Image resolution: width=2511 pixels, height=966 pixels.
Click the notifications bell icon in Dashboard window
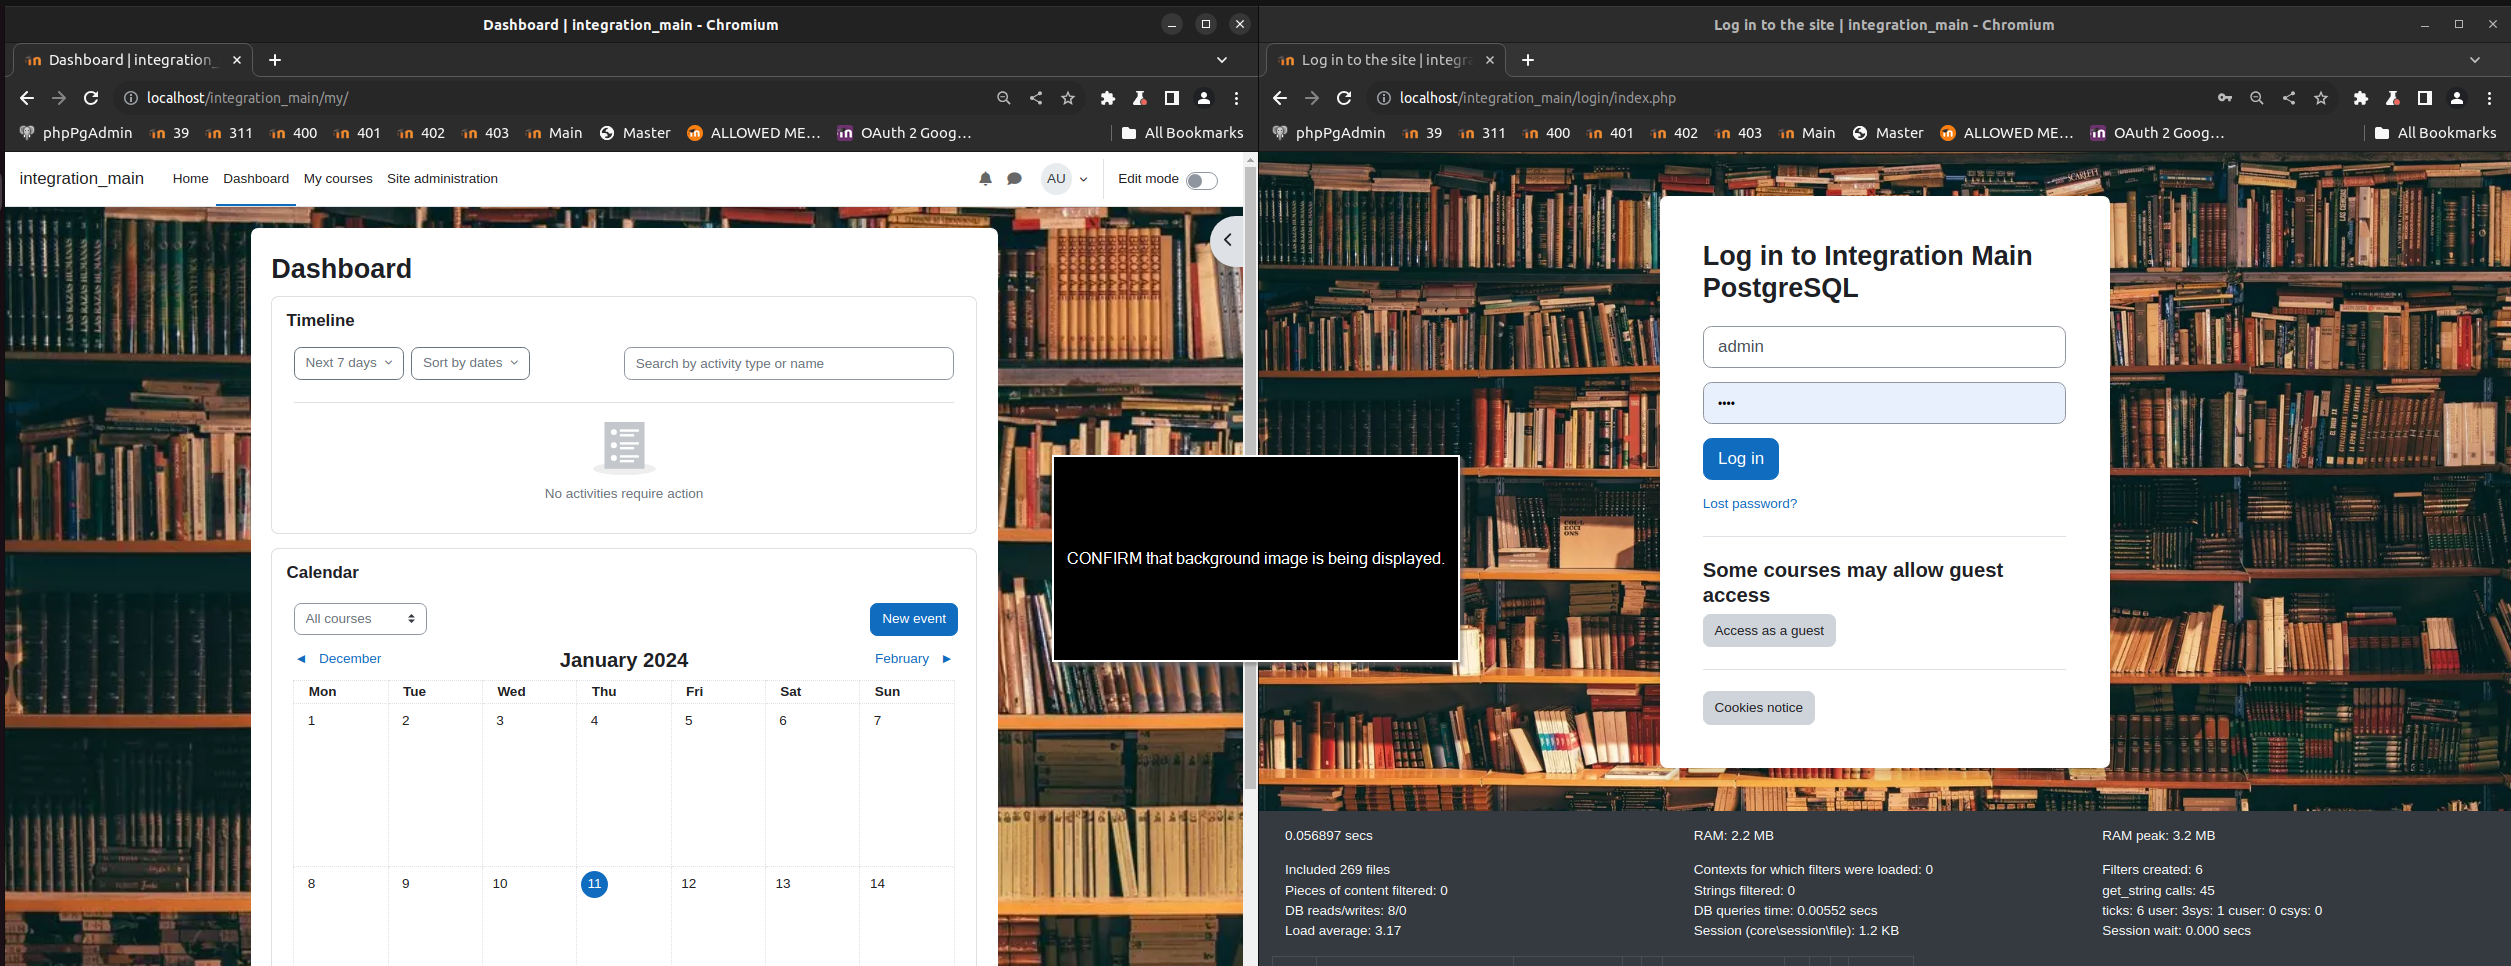(985, 179)
